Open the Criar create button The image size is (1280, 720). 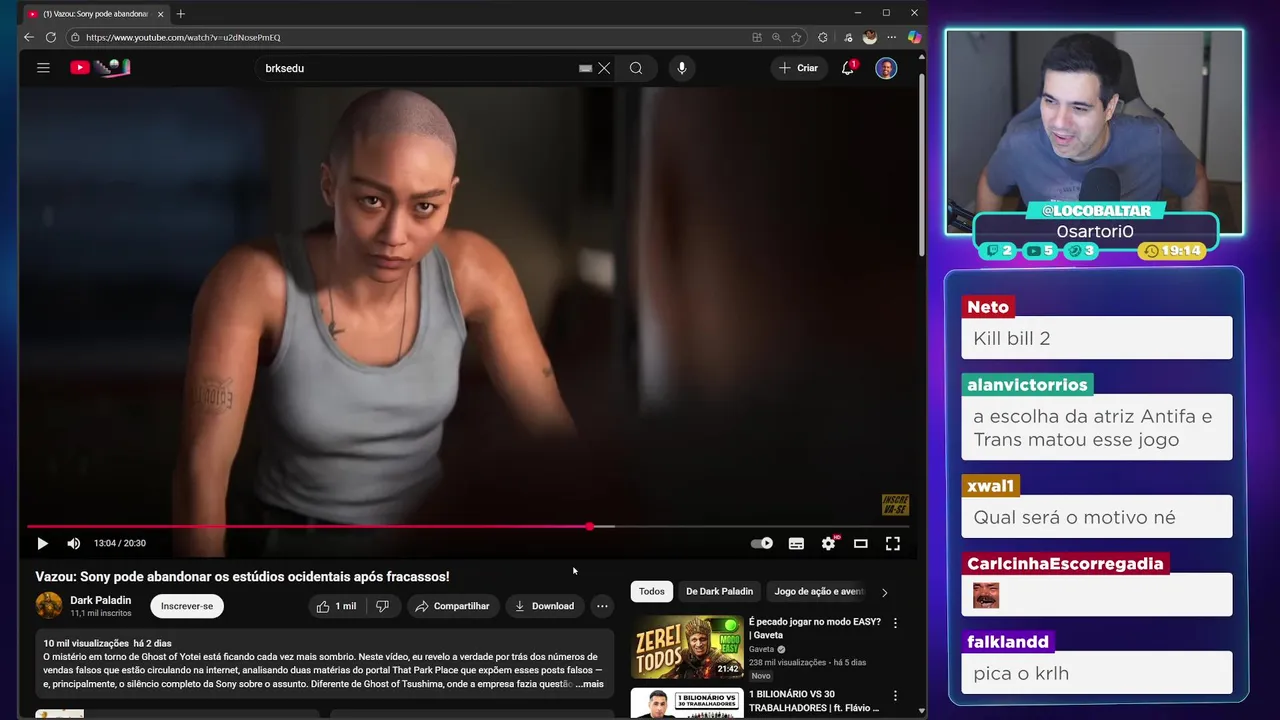pyautogui.click(x=799, y=68)
